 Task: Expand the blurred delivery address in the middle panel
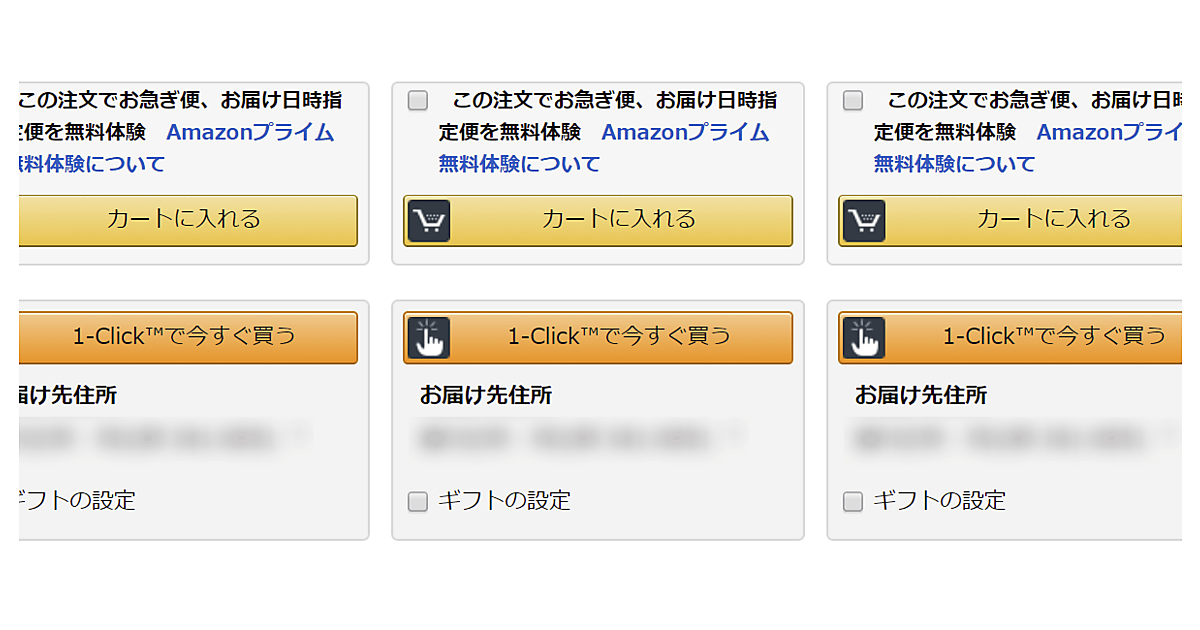[x=580, y=437]
